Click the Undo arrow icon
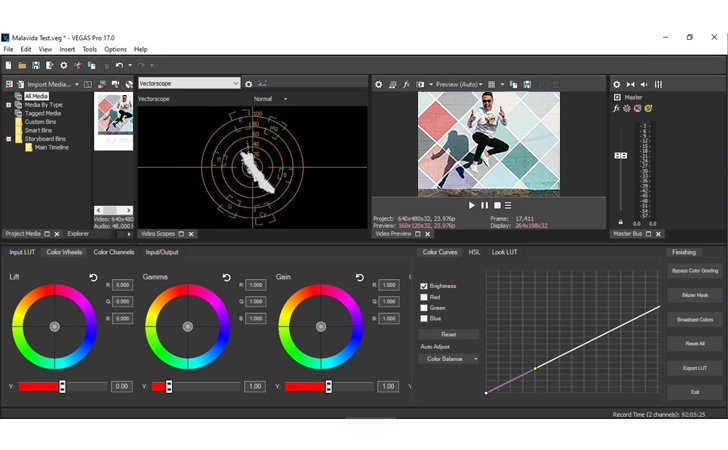The width and height of the screenshot is (728, 450). (118, 65)
